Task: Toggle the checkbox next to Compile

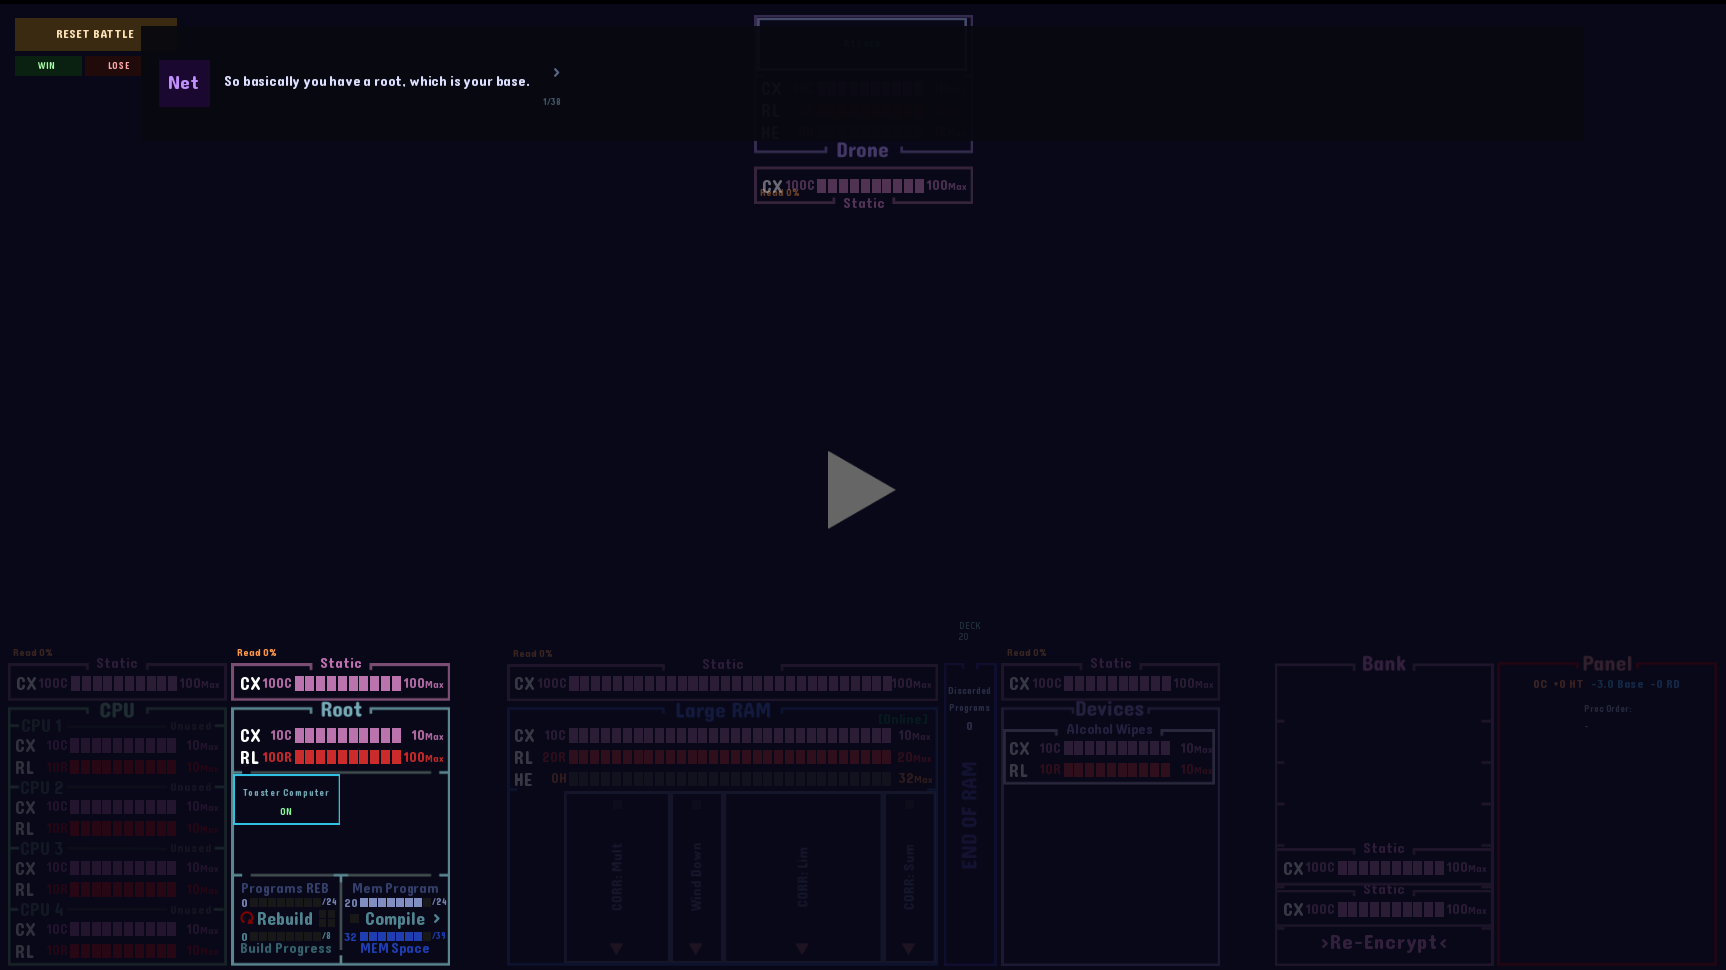Action: (354, 918)
